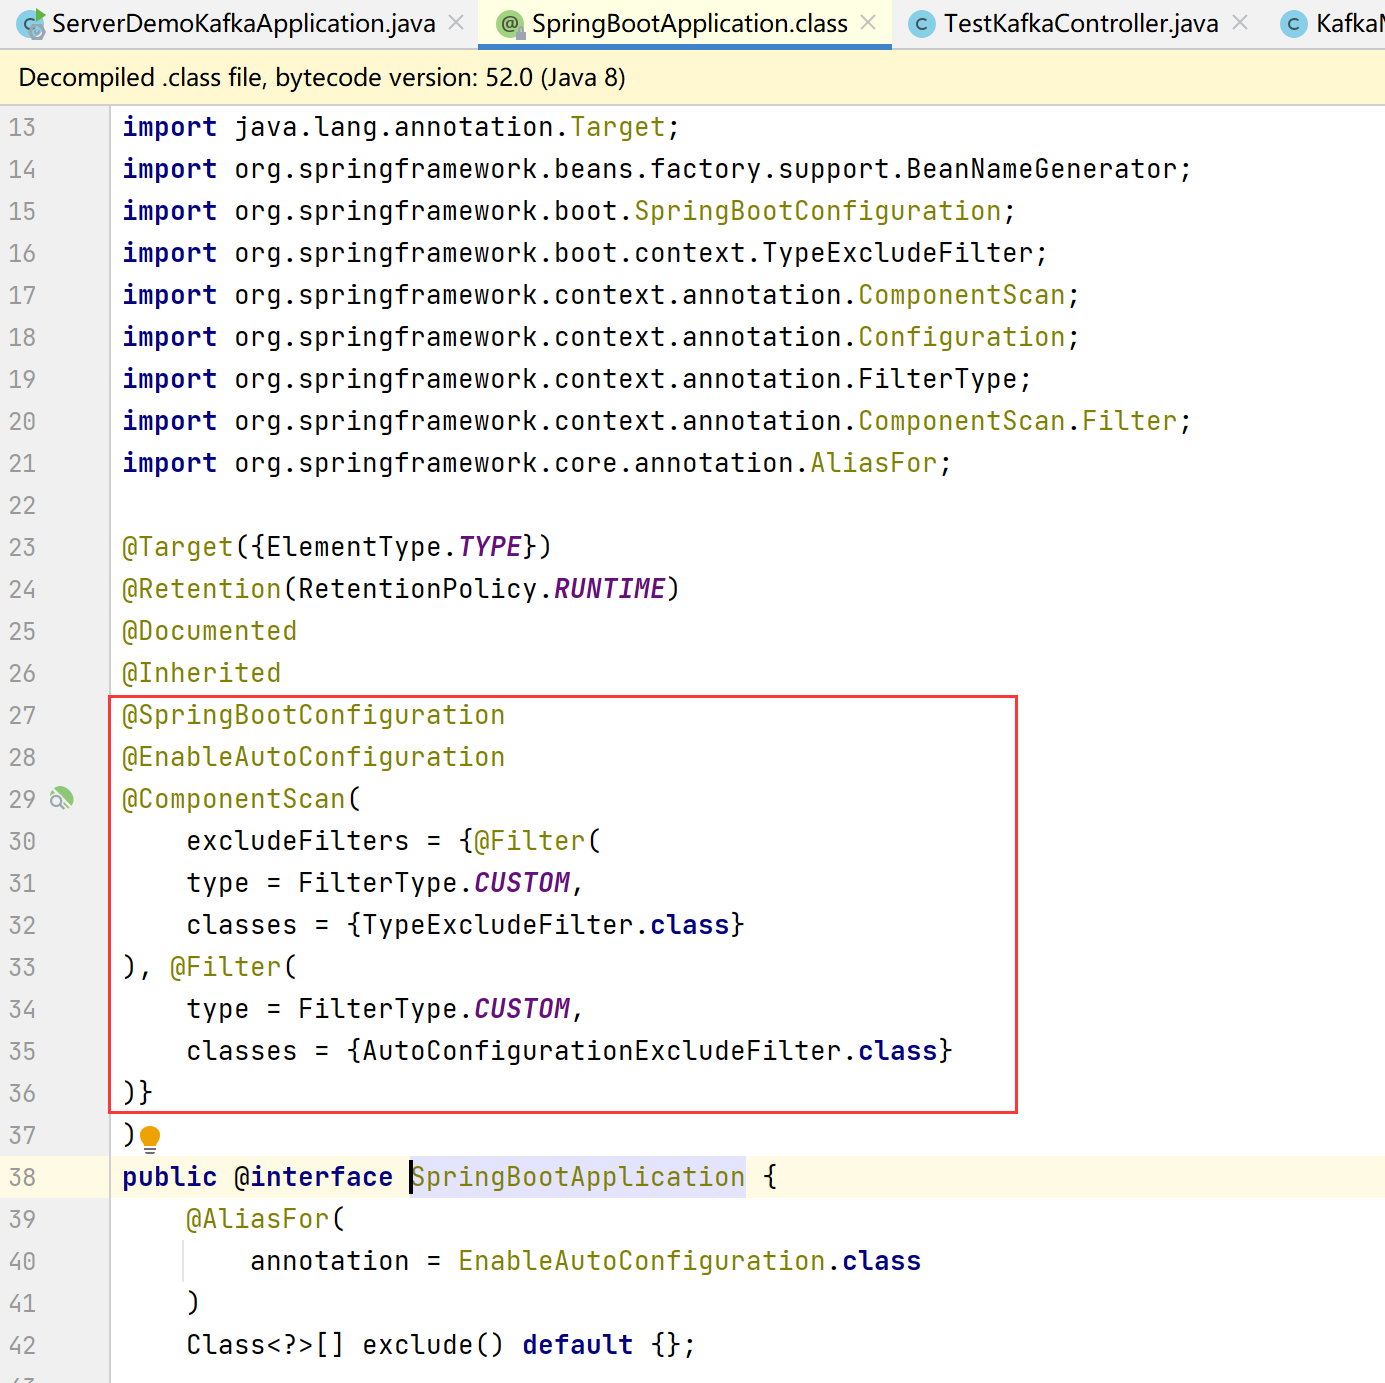The height and width of the screenshot is (1383, 1385).
Task: Click SpringBootConfiguration import on line 15
Action: tap(818, 211)
